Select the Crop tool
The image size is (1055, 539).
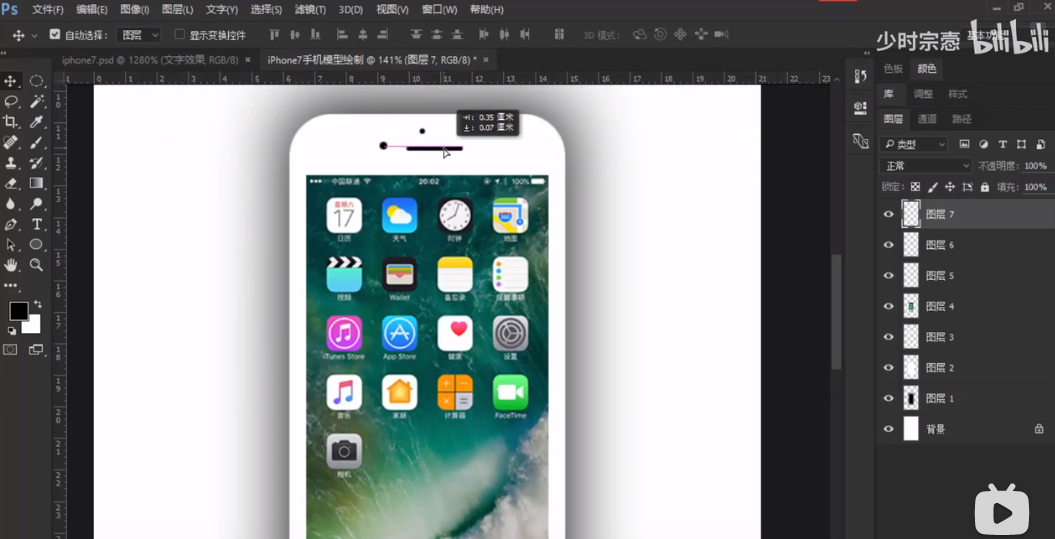click(11, 122)
